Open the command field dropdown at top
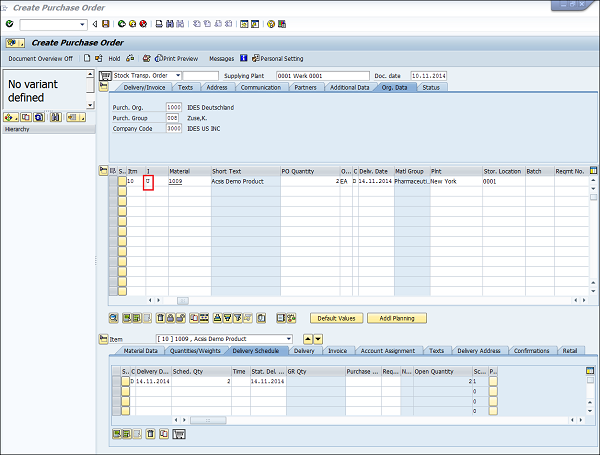The height and width of the screenshot is (456, 600). click(84, 22)
